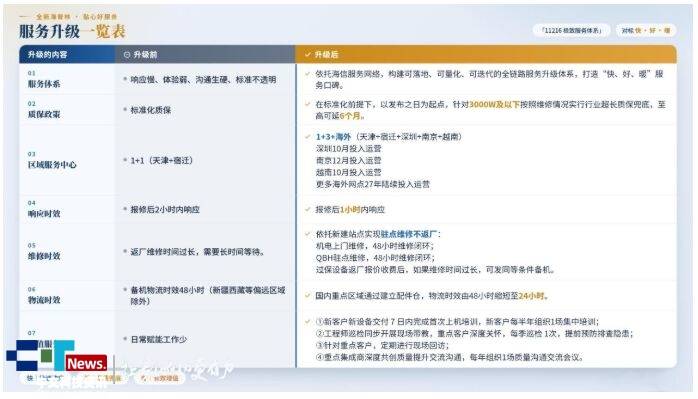Click the checkmark icon before 依托海信服务网络
698x399 pixels.
coord(308,73)
